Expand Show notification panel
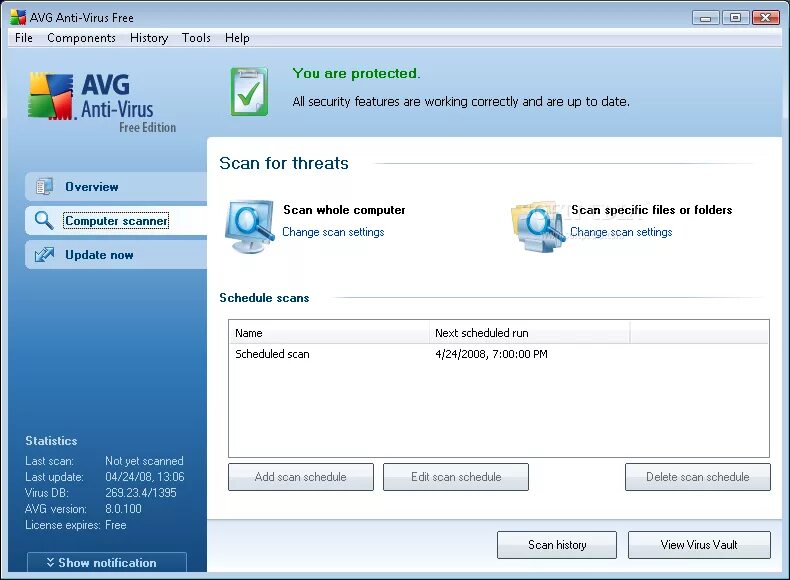Screen dimensions: 790x580 107,562
